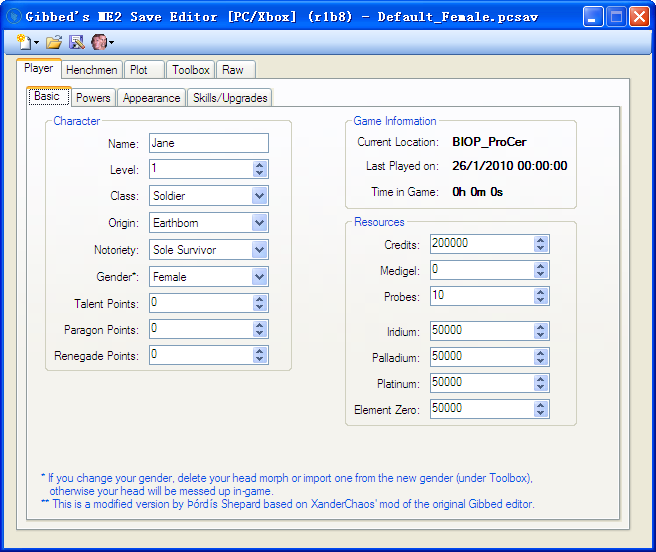Image resolution: width=656 pixels, height=552 pixels.
Task: Increase Paragon Points with up arrow
Action: [260, 325]
